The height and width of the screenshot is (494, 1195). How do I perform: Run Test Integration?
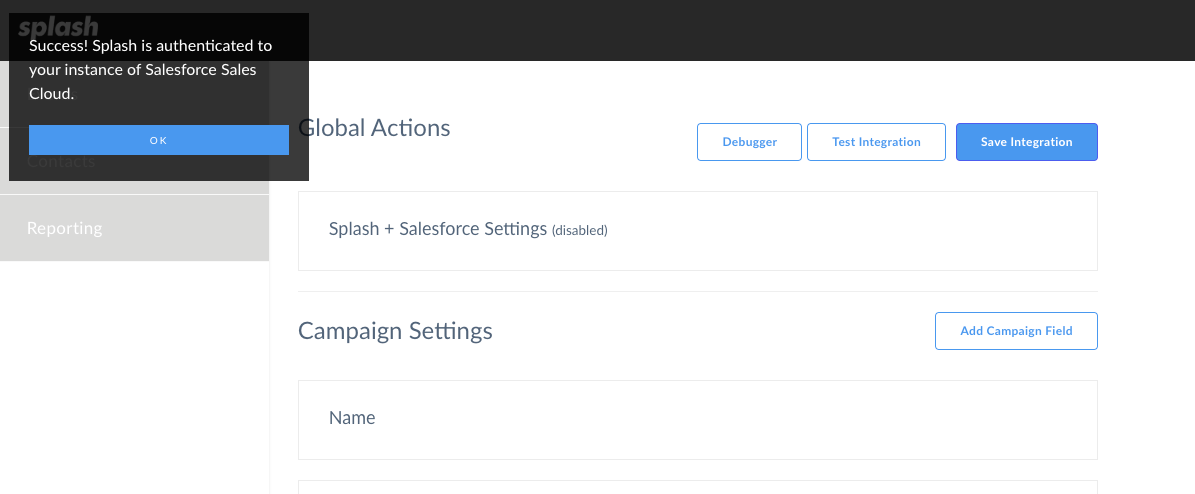tap(876, 142)
